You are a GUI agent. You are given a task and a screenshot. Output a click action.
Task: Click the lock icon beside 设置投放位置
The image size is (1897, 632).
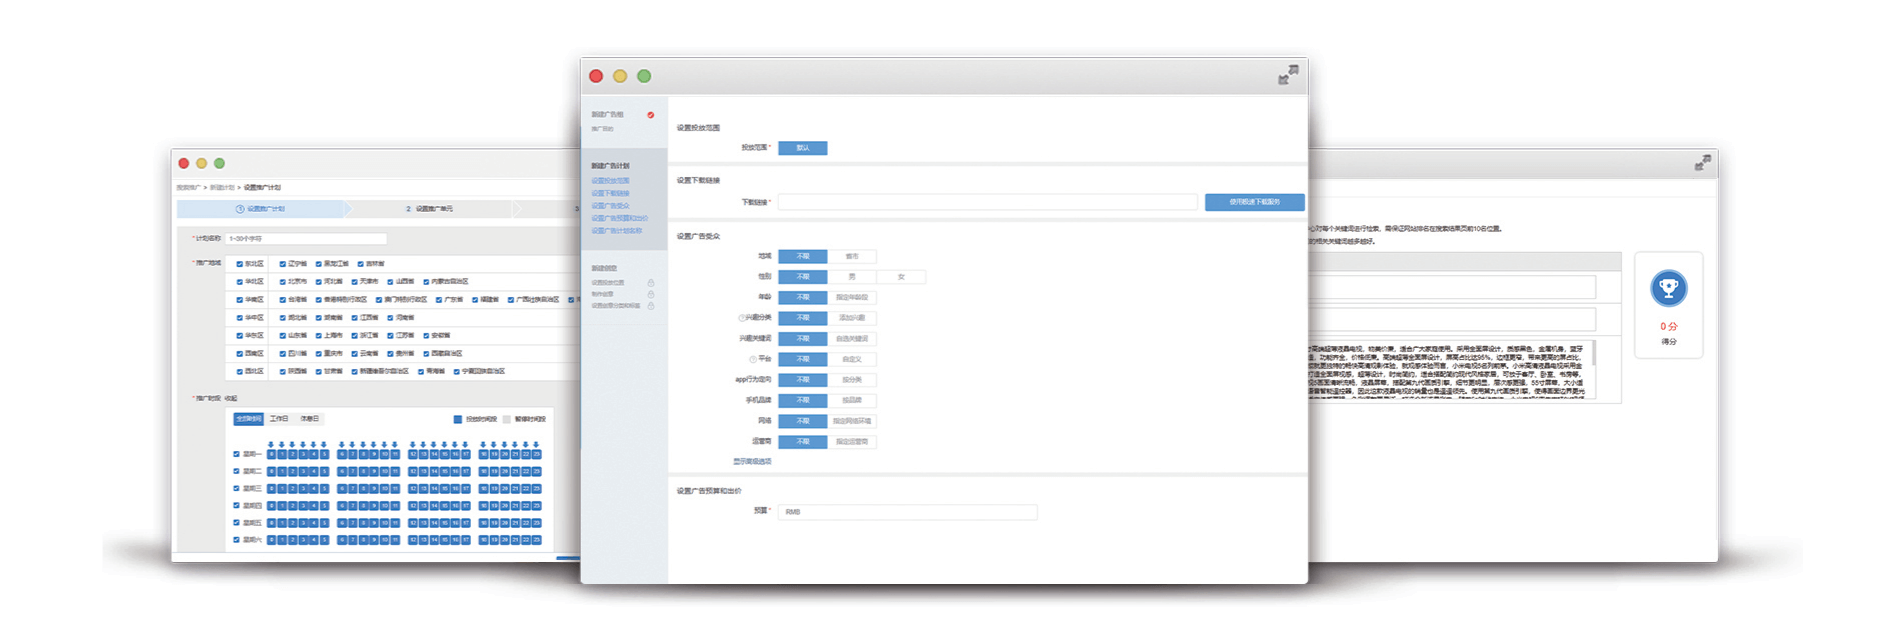pyautogui.click(x=650, y=283)
